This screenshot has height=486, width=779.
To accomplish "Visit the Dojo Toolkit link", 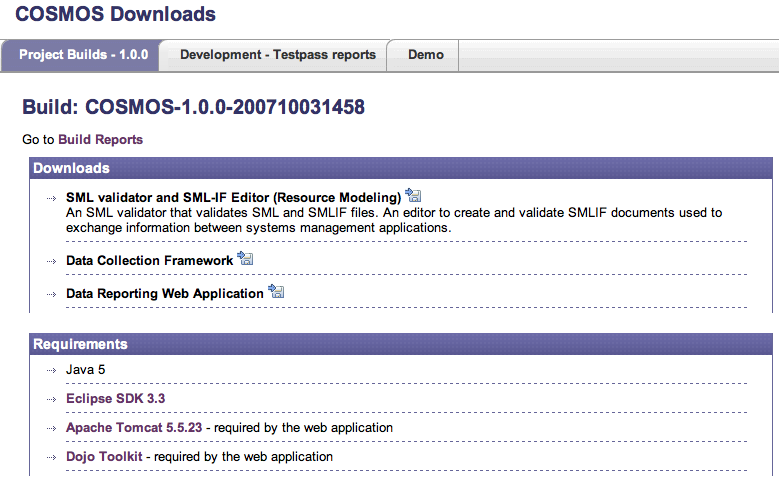I will click(104, 456).
